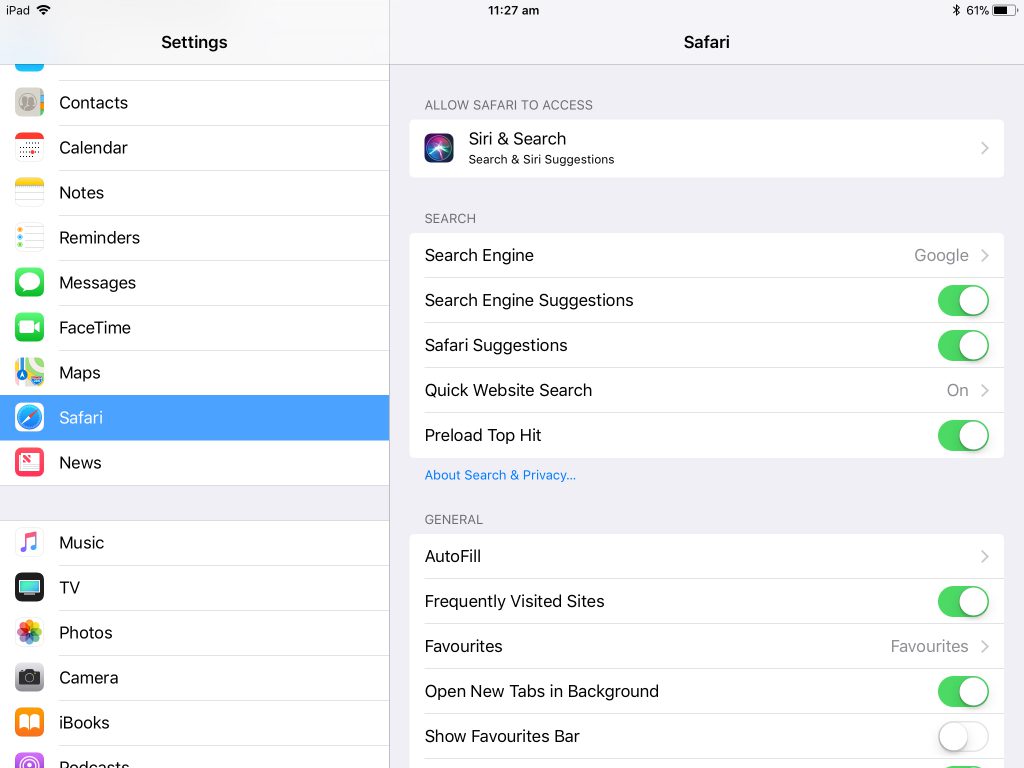Disable Preload Top Hit switch
Viewport: 1024px width, 768px height.
click(963, 436)
